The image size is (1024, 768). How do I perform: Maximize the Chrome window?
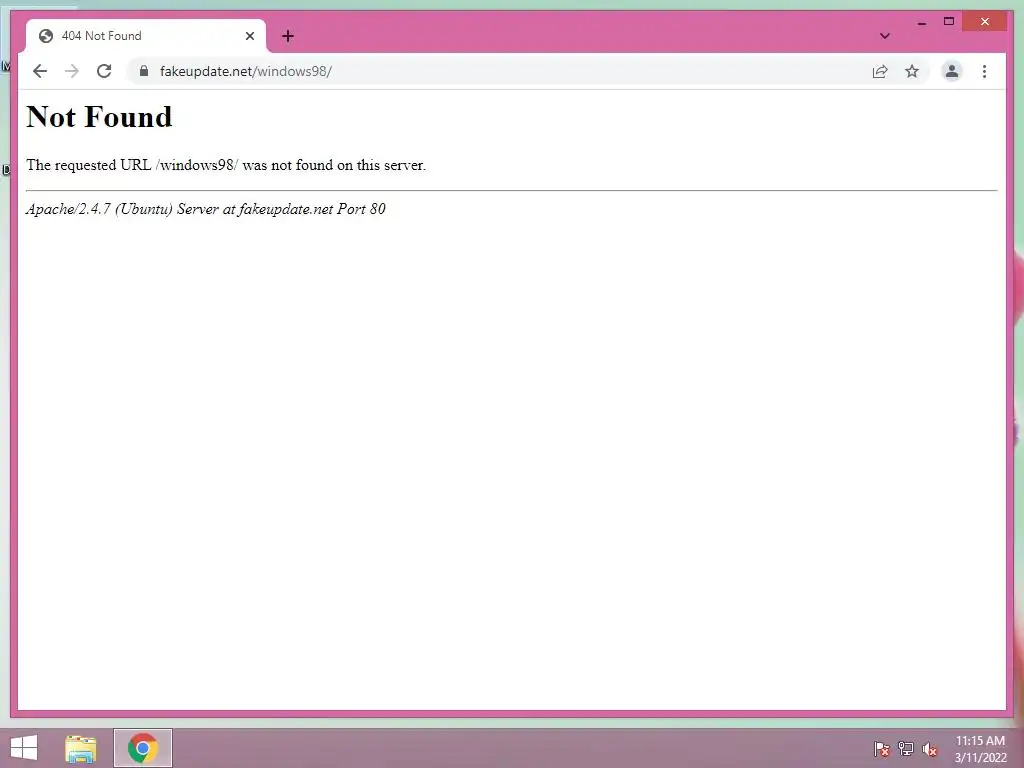click(x=949, y=22)
